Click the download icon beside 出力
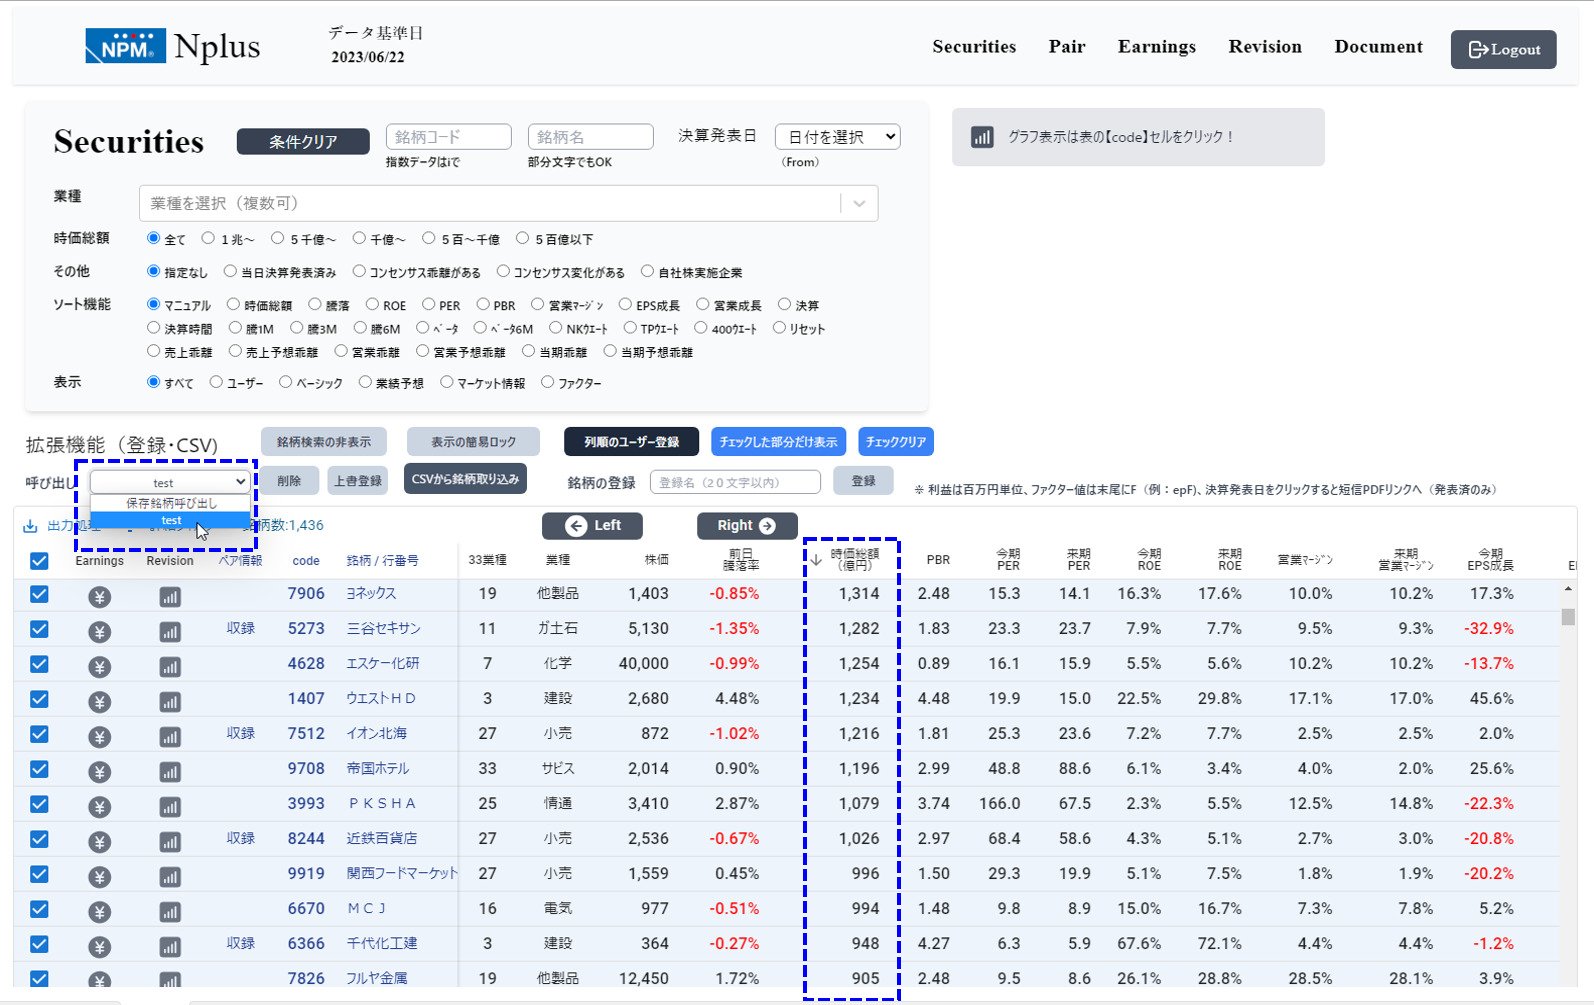Image resolution: width=1594 pixels, height=1005 pixels. 30,526
